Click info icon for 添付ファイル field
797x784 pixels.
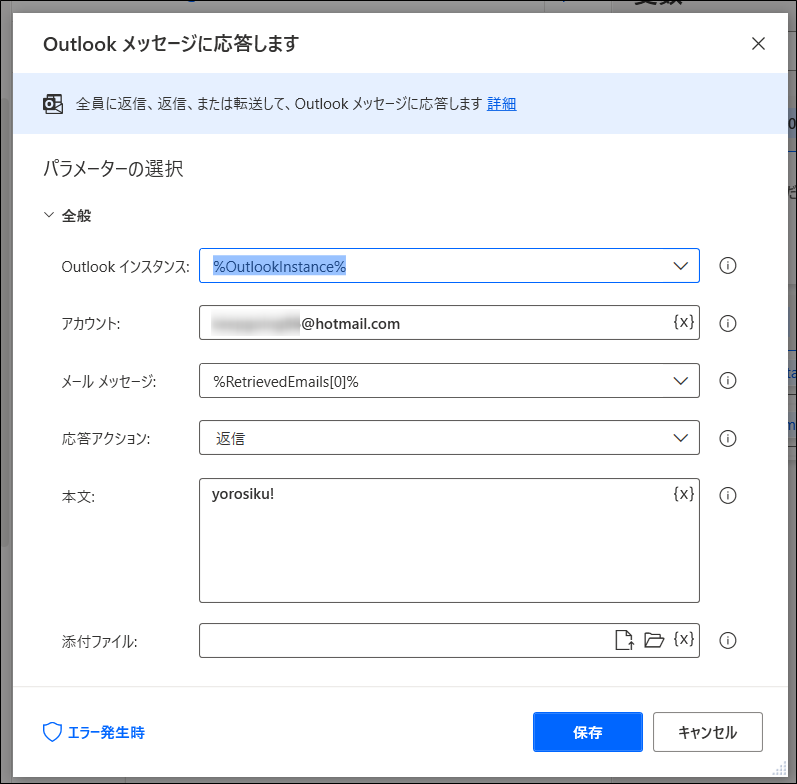pos(727,640)
